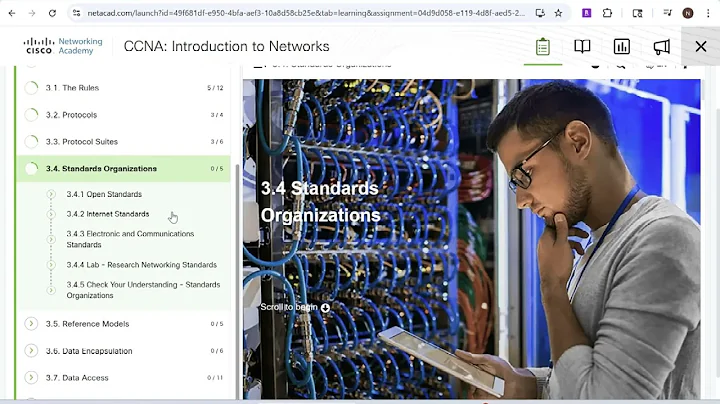Click the 3.4 Standards Organizations hero heading

321,202
